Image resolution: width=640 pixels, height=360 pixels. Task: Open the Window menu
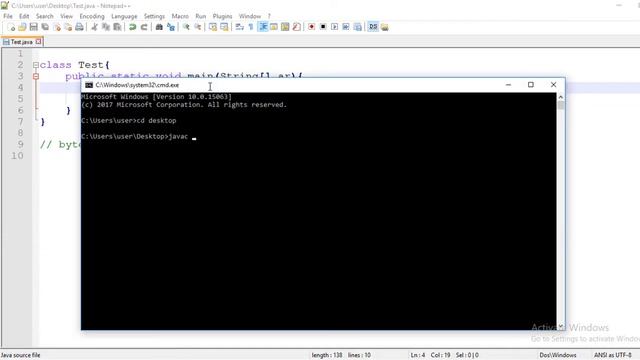click(x=250, y=16)
